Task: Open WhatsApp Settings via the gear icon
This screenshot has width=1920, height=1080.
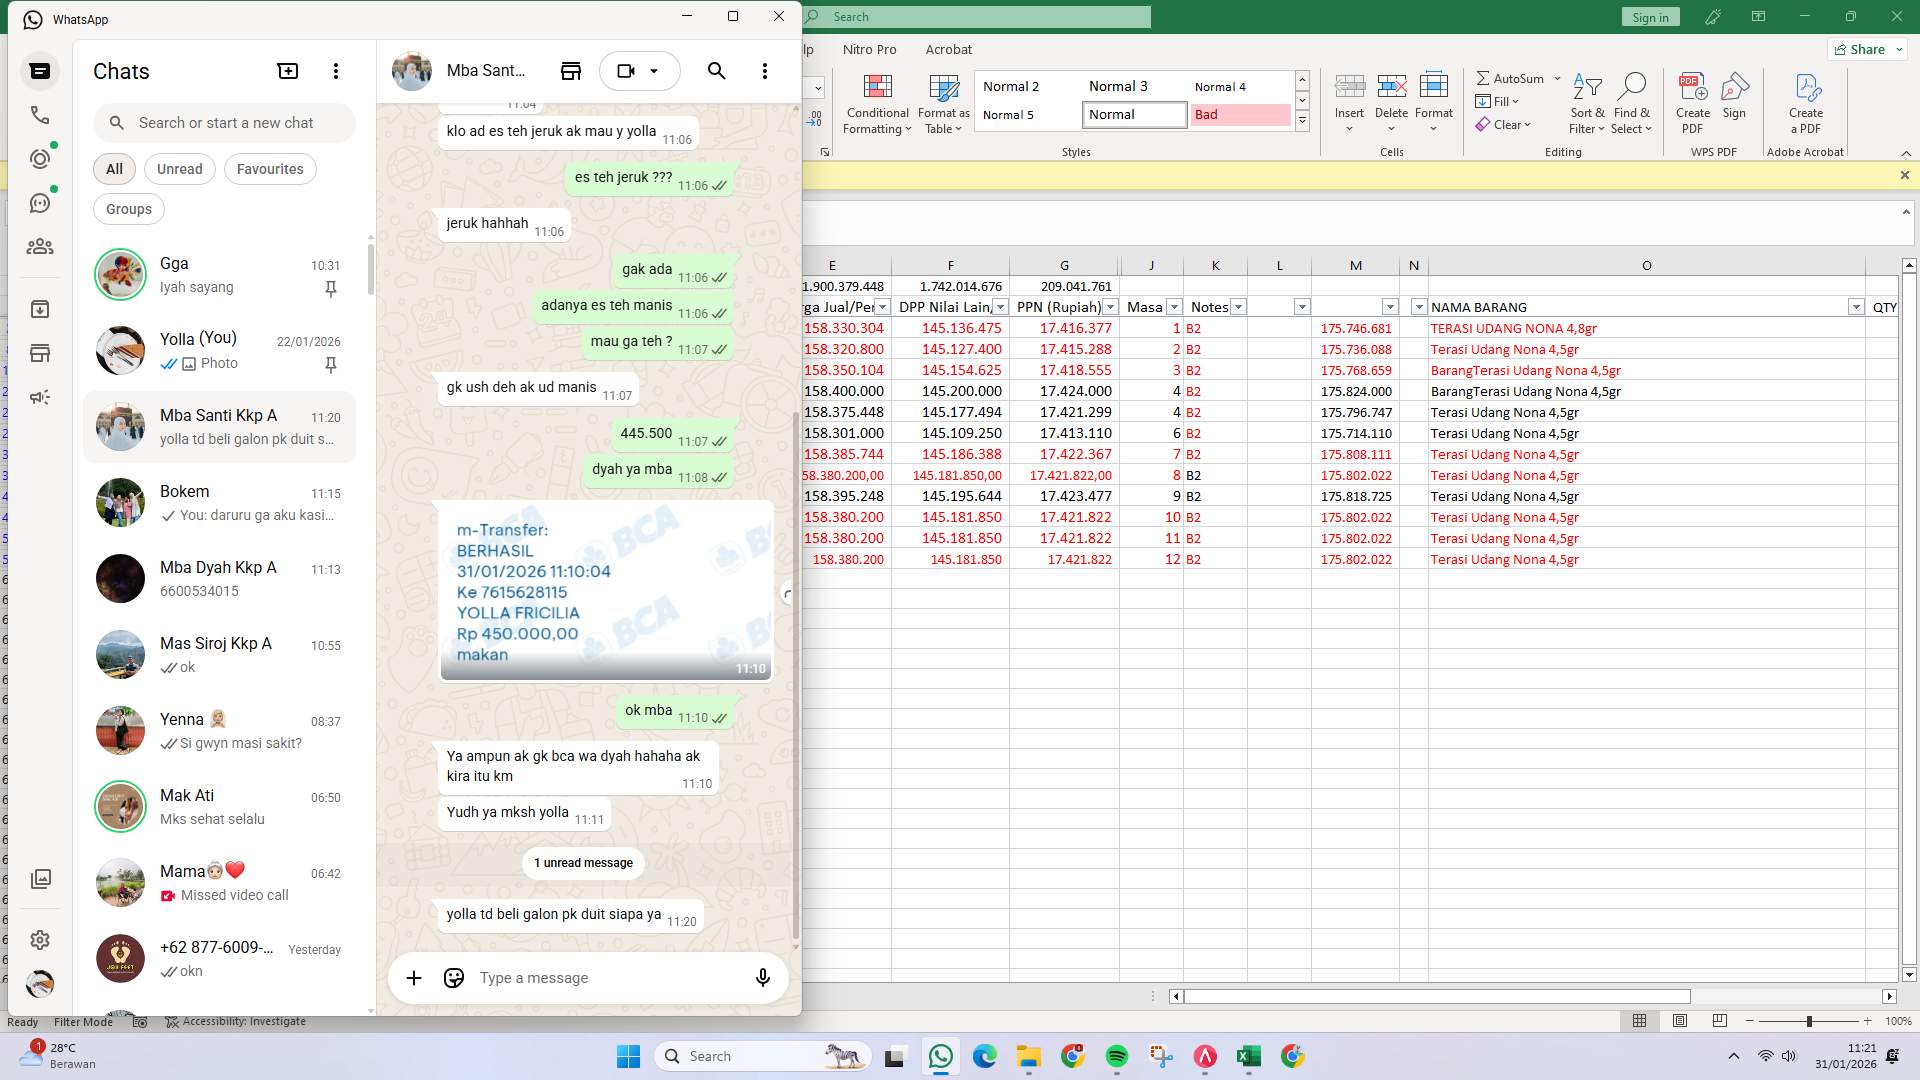Action: [x=40, y=939]
